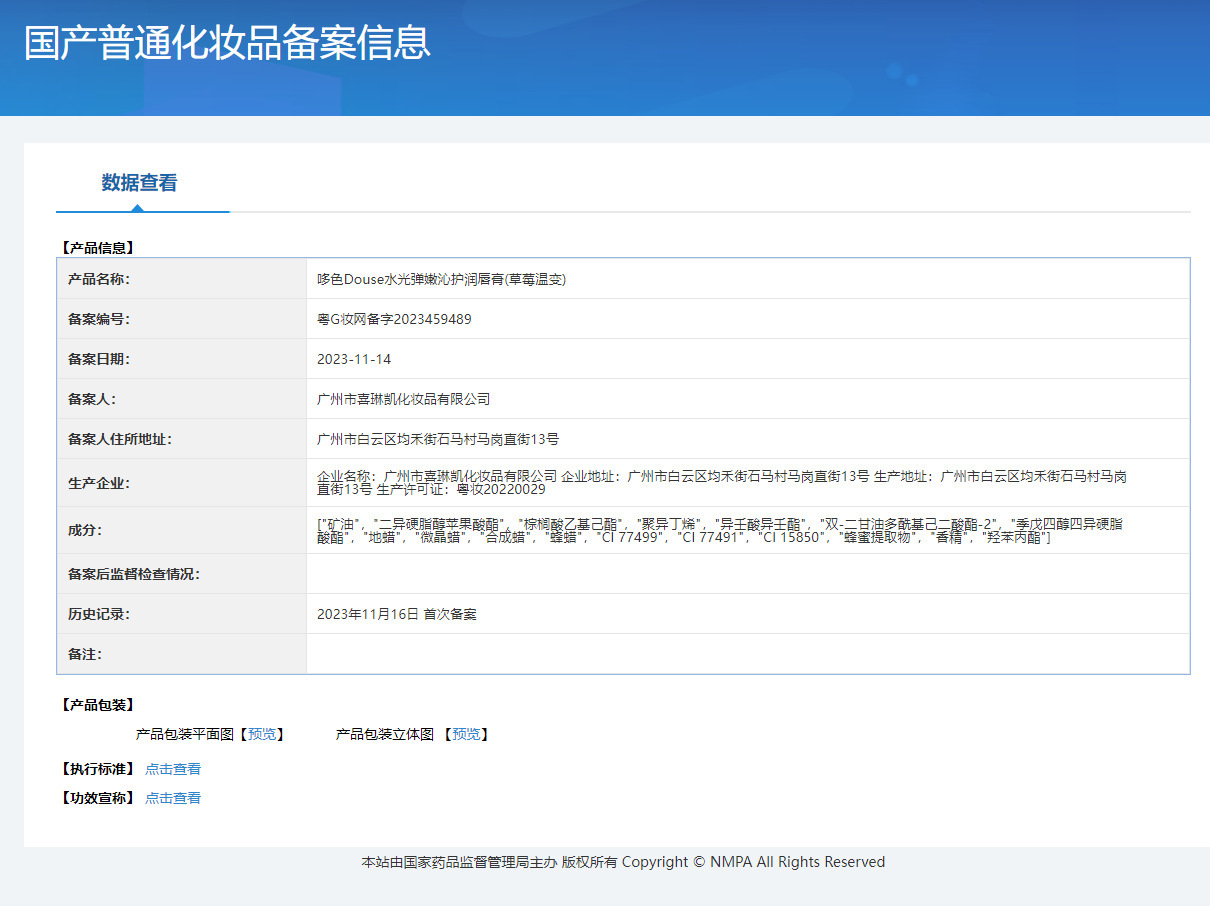
Task: Switch to the 数据查看 tab
Action: (x=139, y=183)
